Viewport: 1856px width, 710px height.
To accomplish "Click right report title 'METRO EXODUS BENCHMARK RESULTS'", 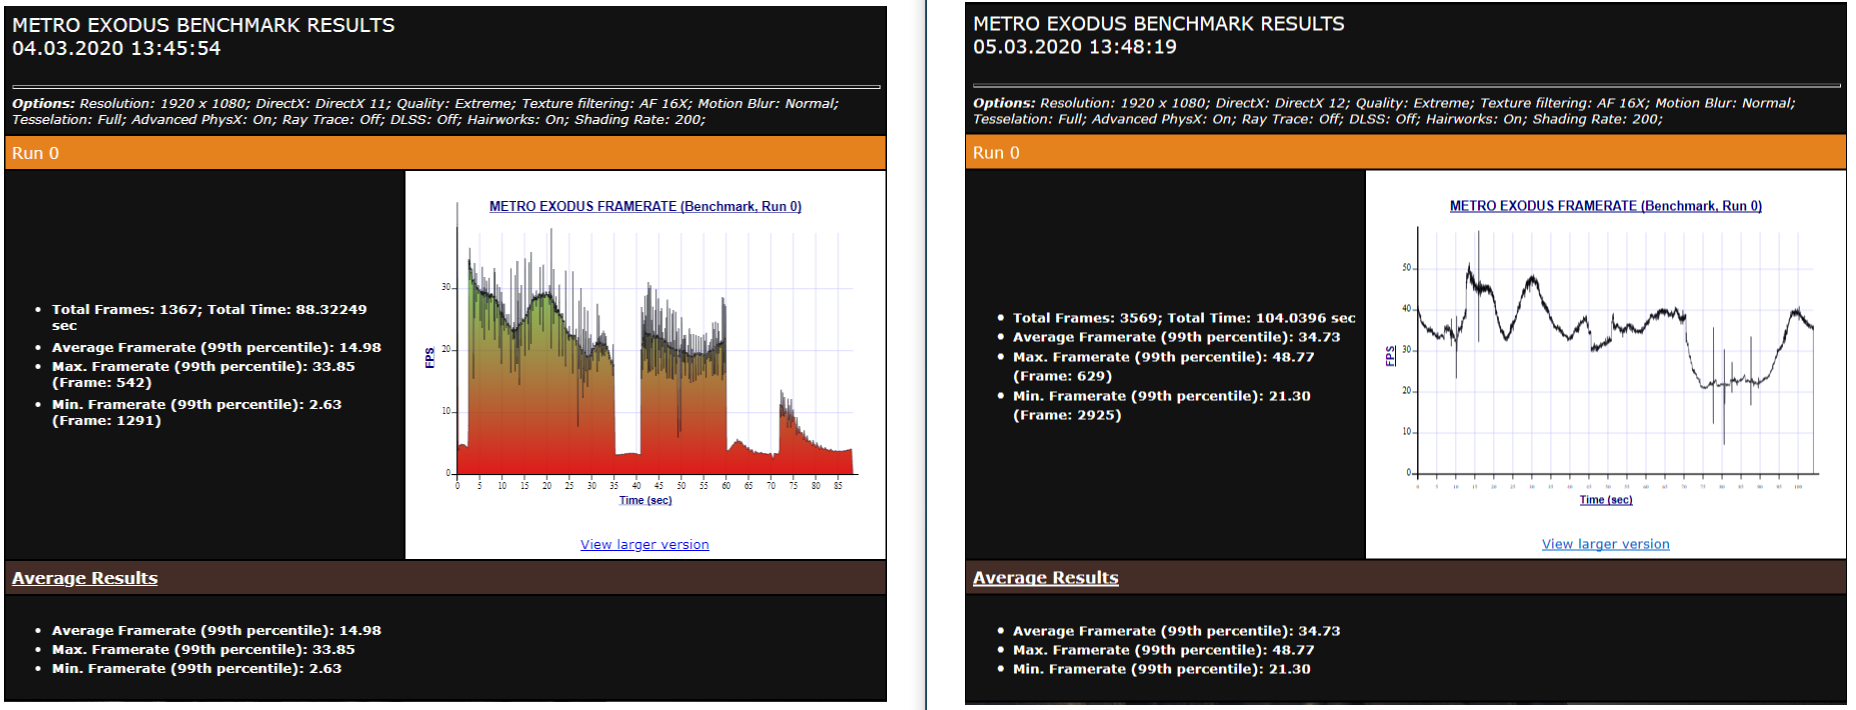I will point(1159,24).
